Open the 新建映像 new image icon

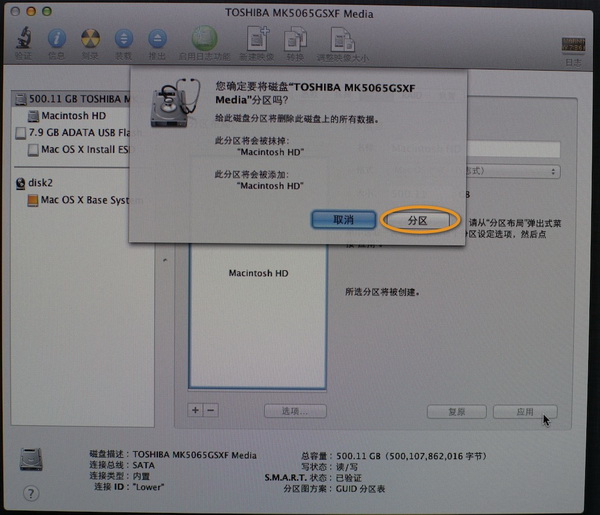(x=257, y=38)
